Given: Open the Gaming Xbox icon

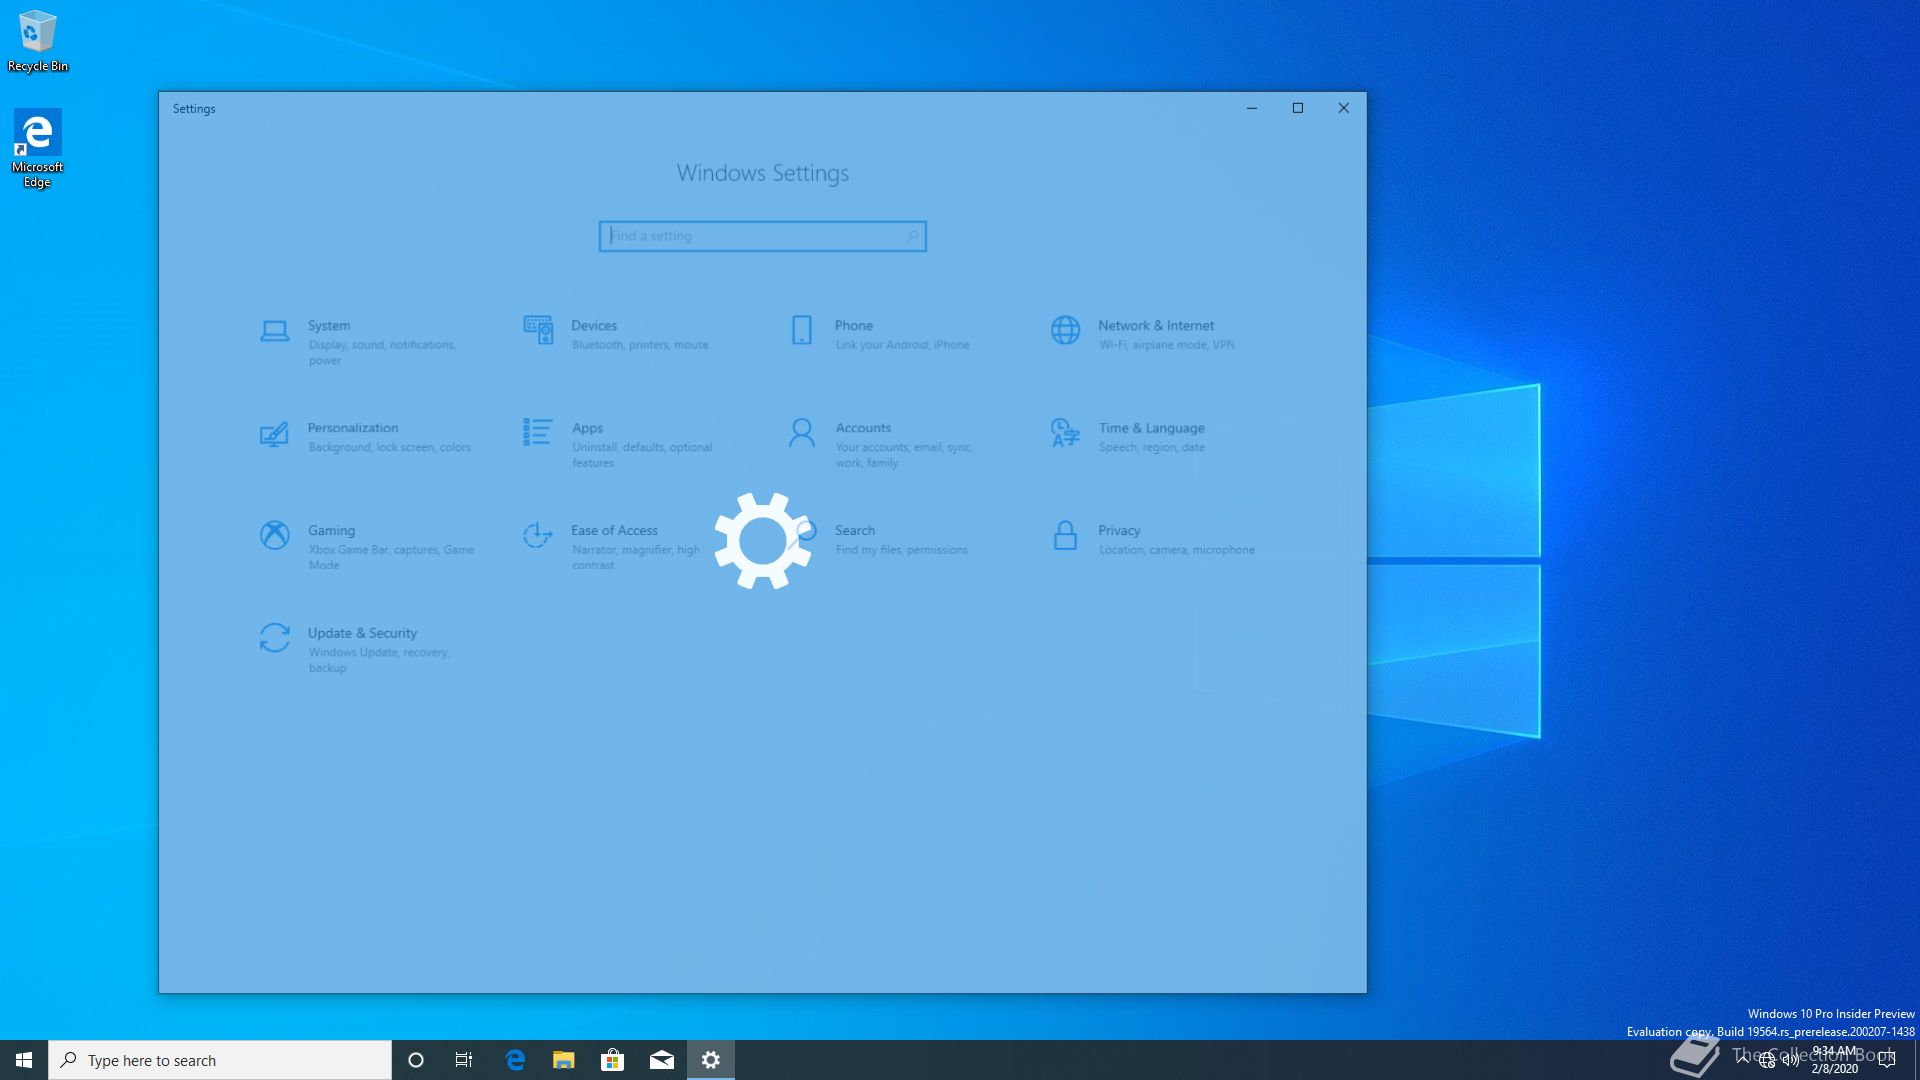Looking at the screenshot, I should 274,535.
